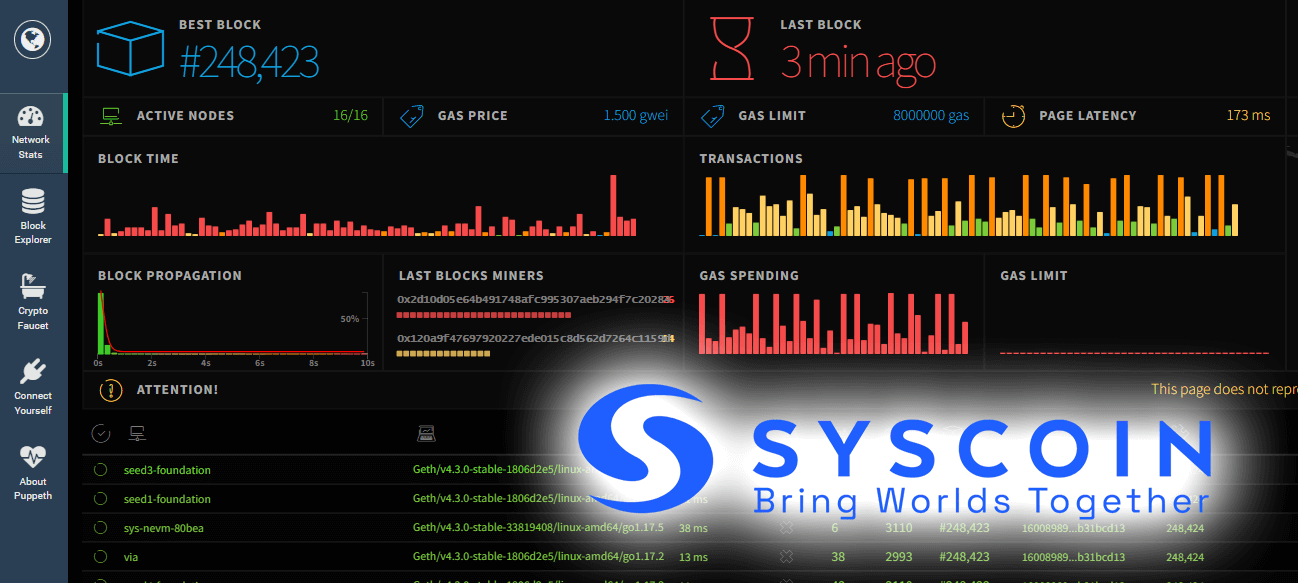Screen dimensions: 1298x583
Task: Click the Transactions bar chart
Action: pyautogui.click(x=969, y=206)
